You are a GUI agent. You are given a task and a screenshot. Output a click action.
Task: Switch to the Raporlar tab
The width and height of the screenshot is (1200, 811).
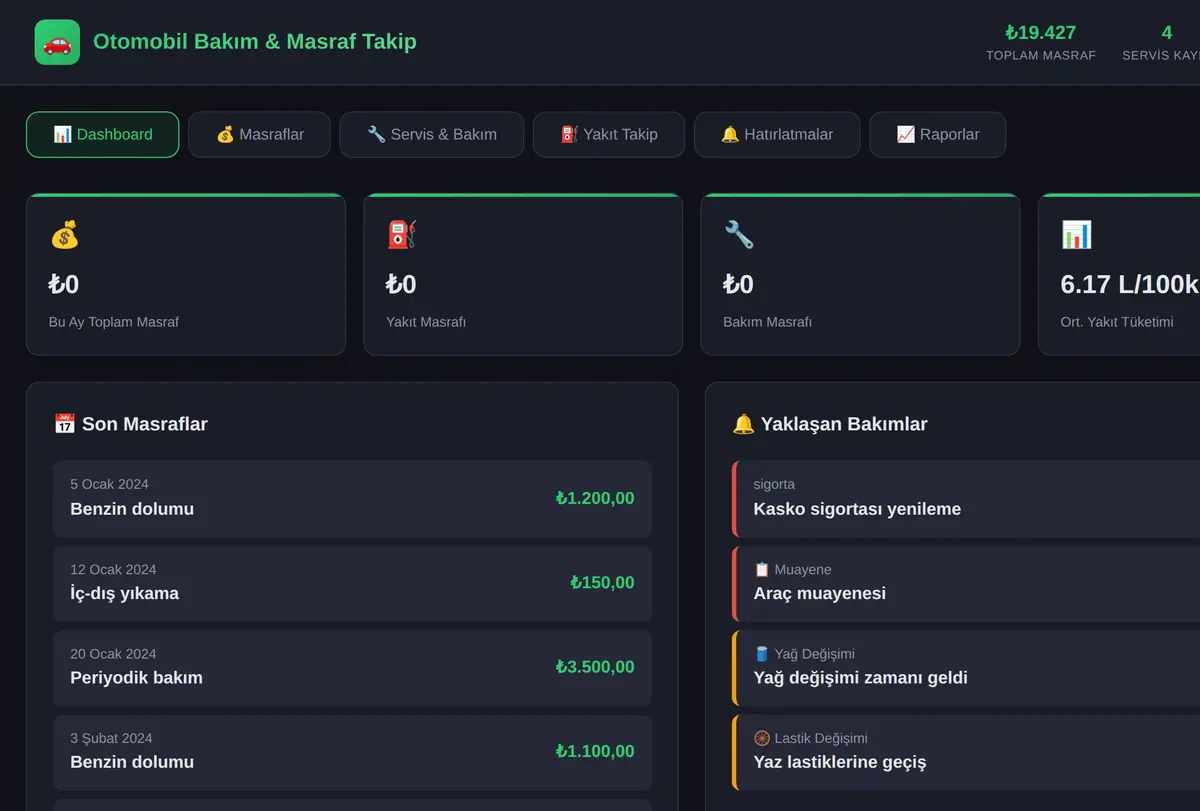(x=938, y=135)
